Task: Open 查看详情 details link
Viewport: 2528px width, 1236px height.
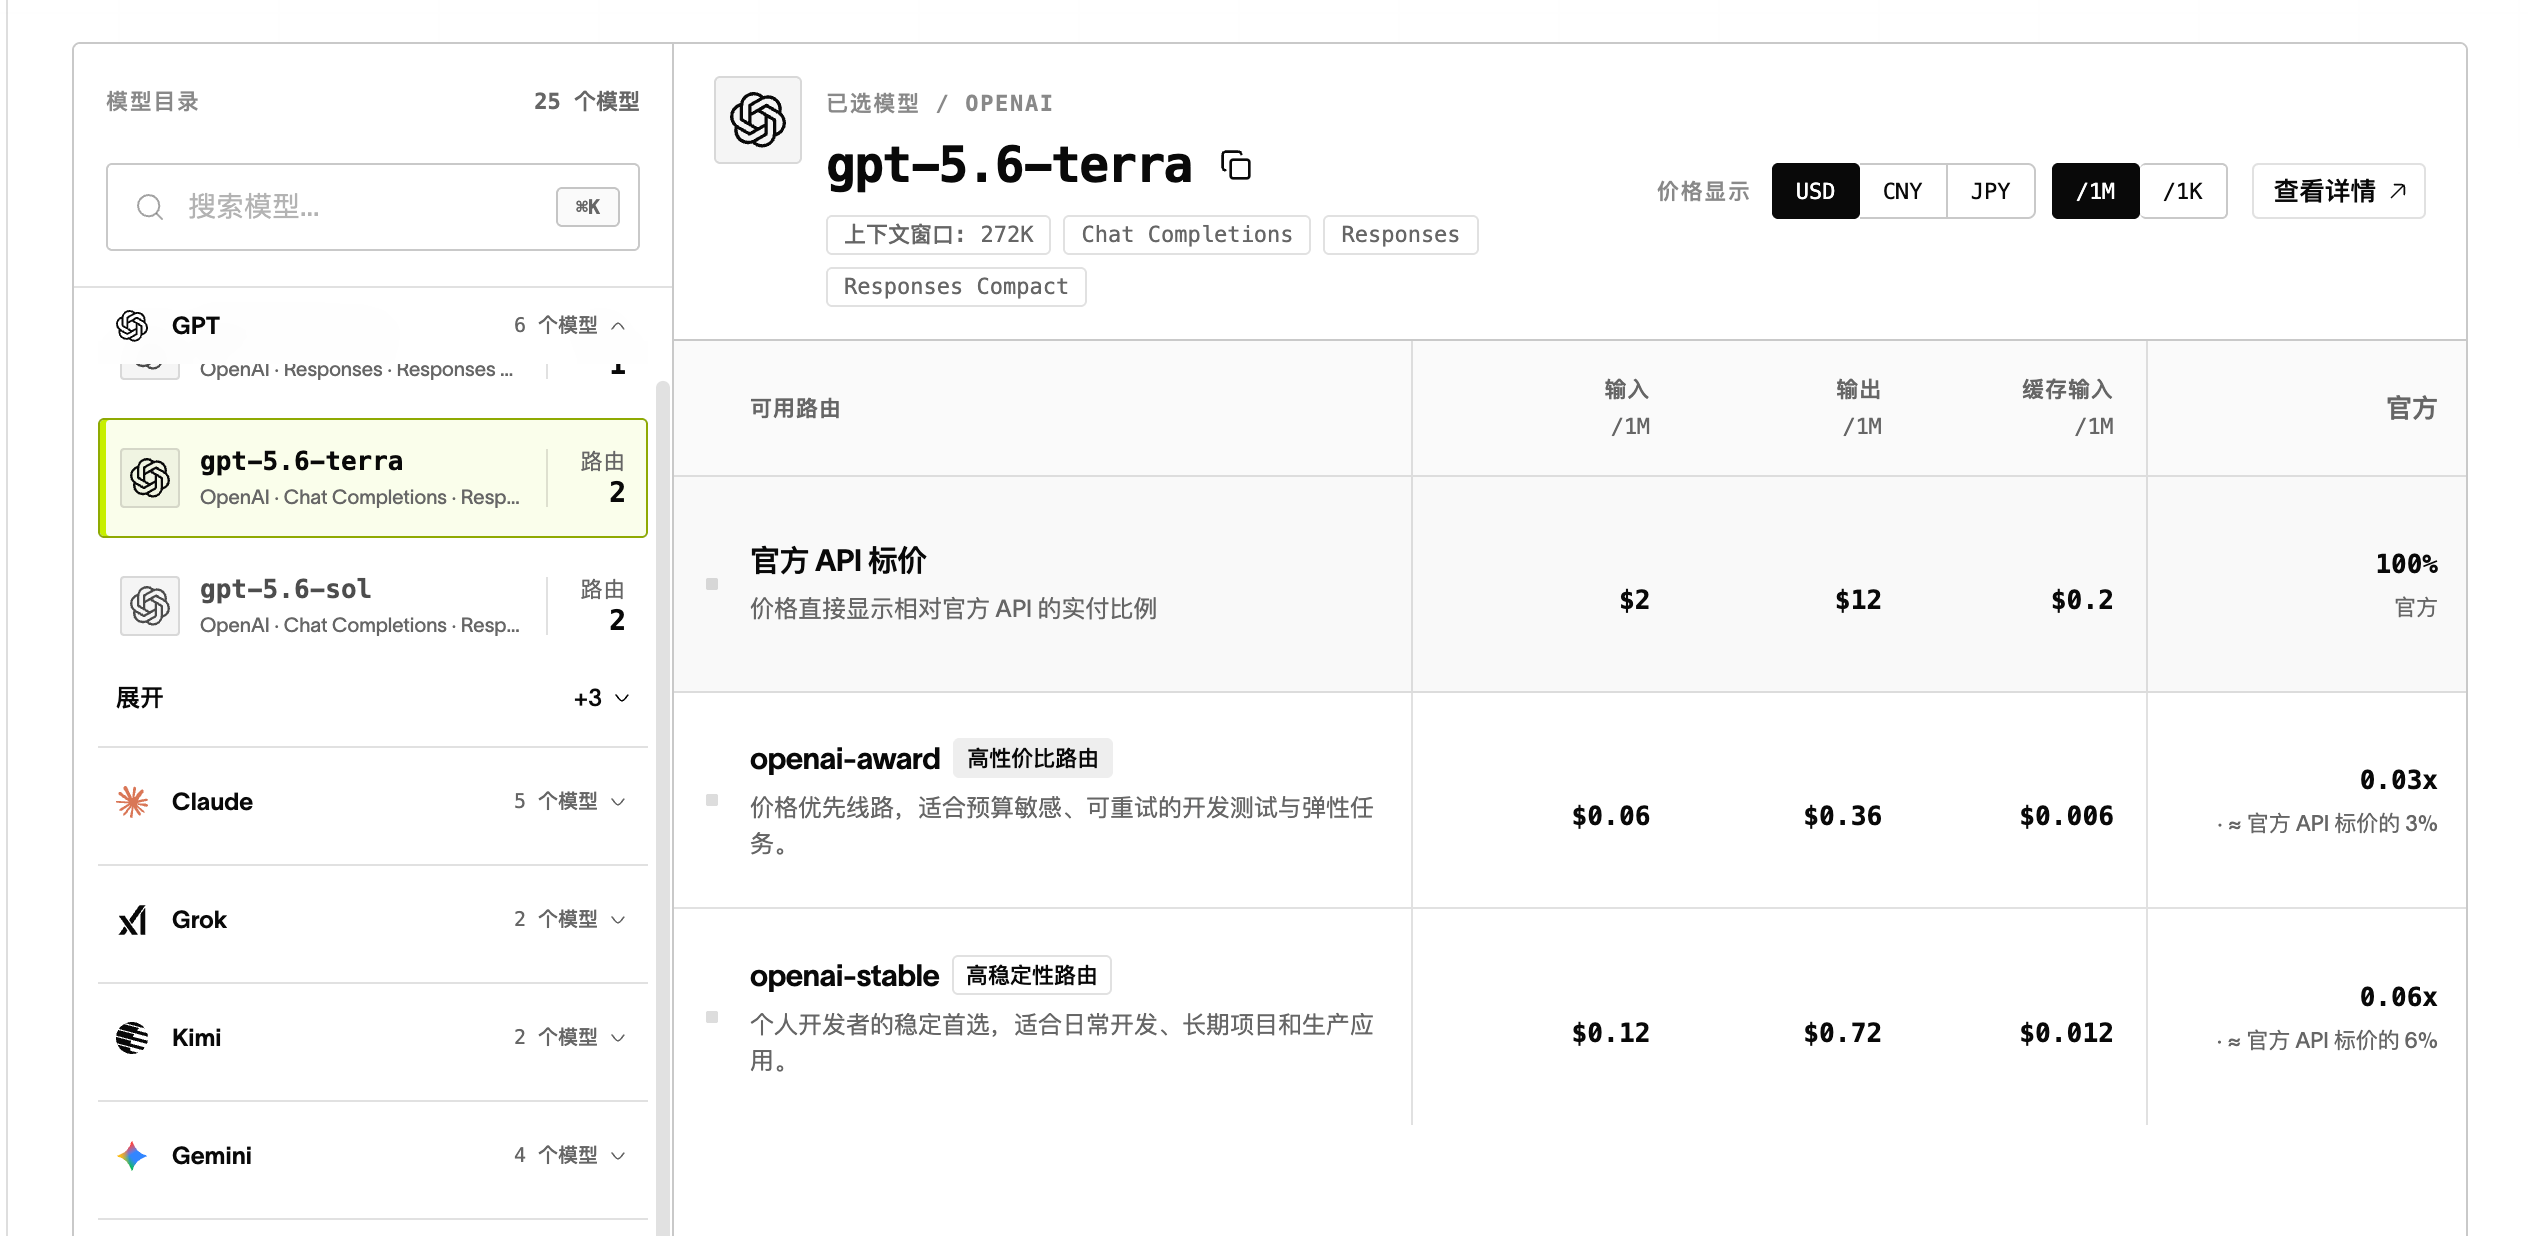Action: coord(2338,191)
